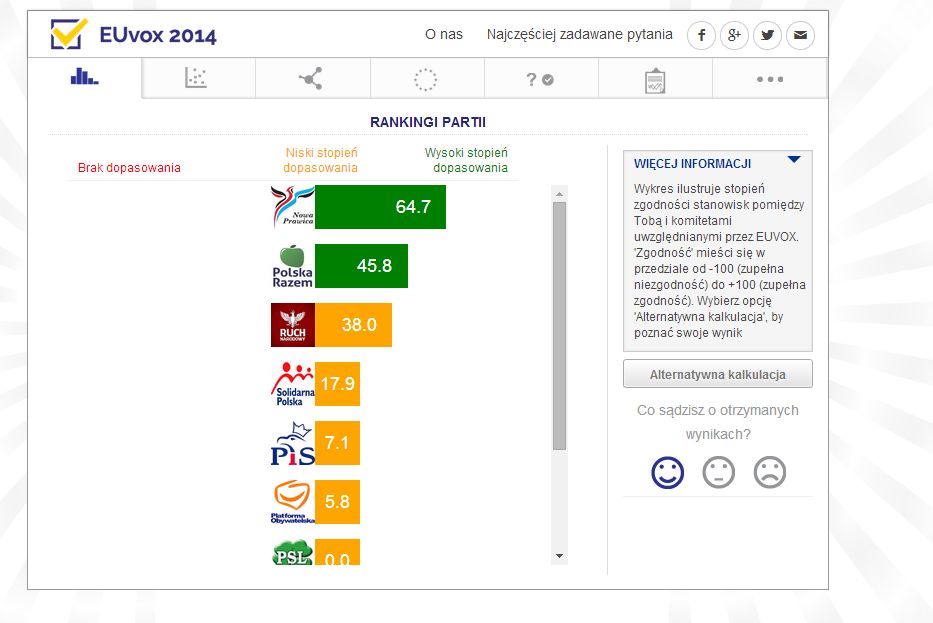The height and width of the screenshot is (623, 933).
Task: Click the Solidarna Polska party logo
Action: (293, 384)
